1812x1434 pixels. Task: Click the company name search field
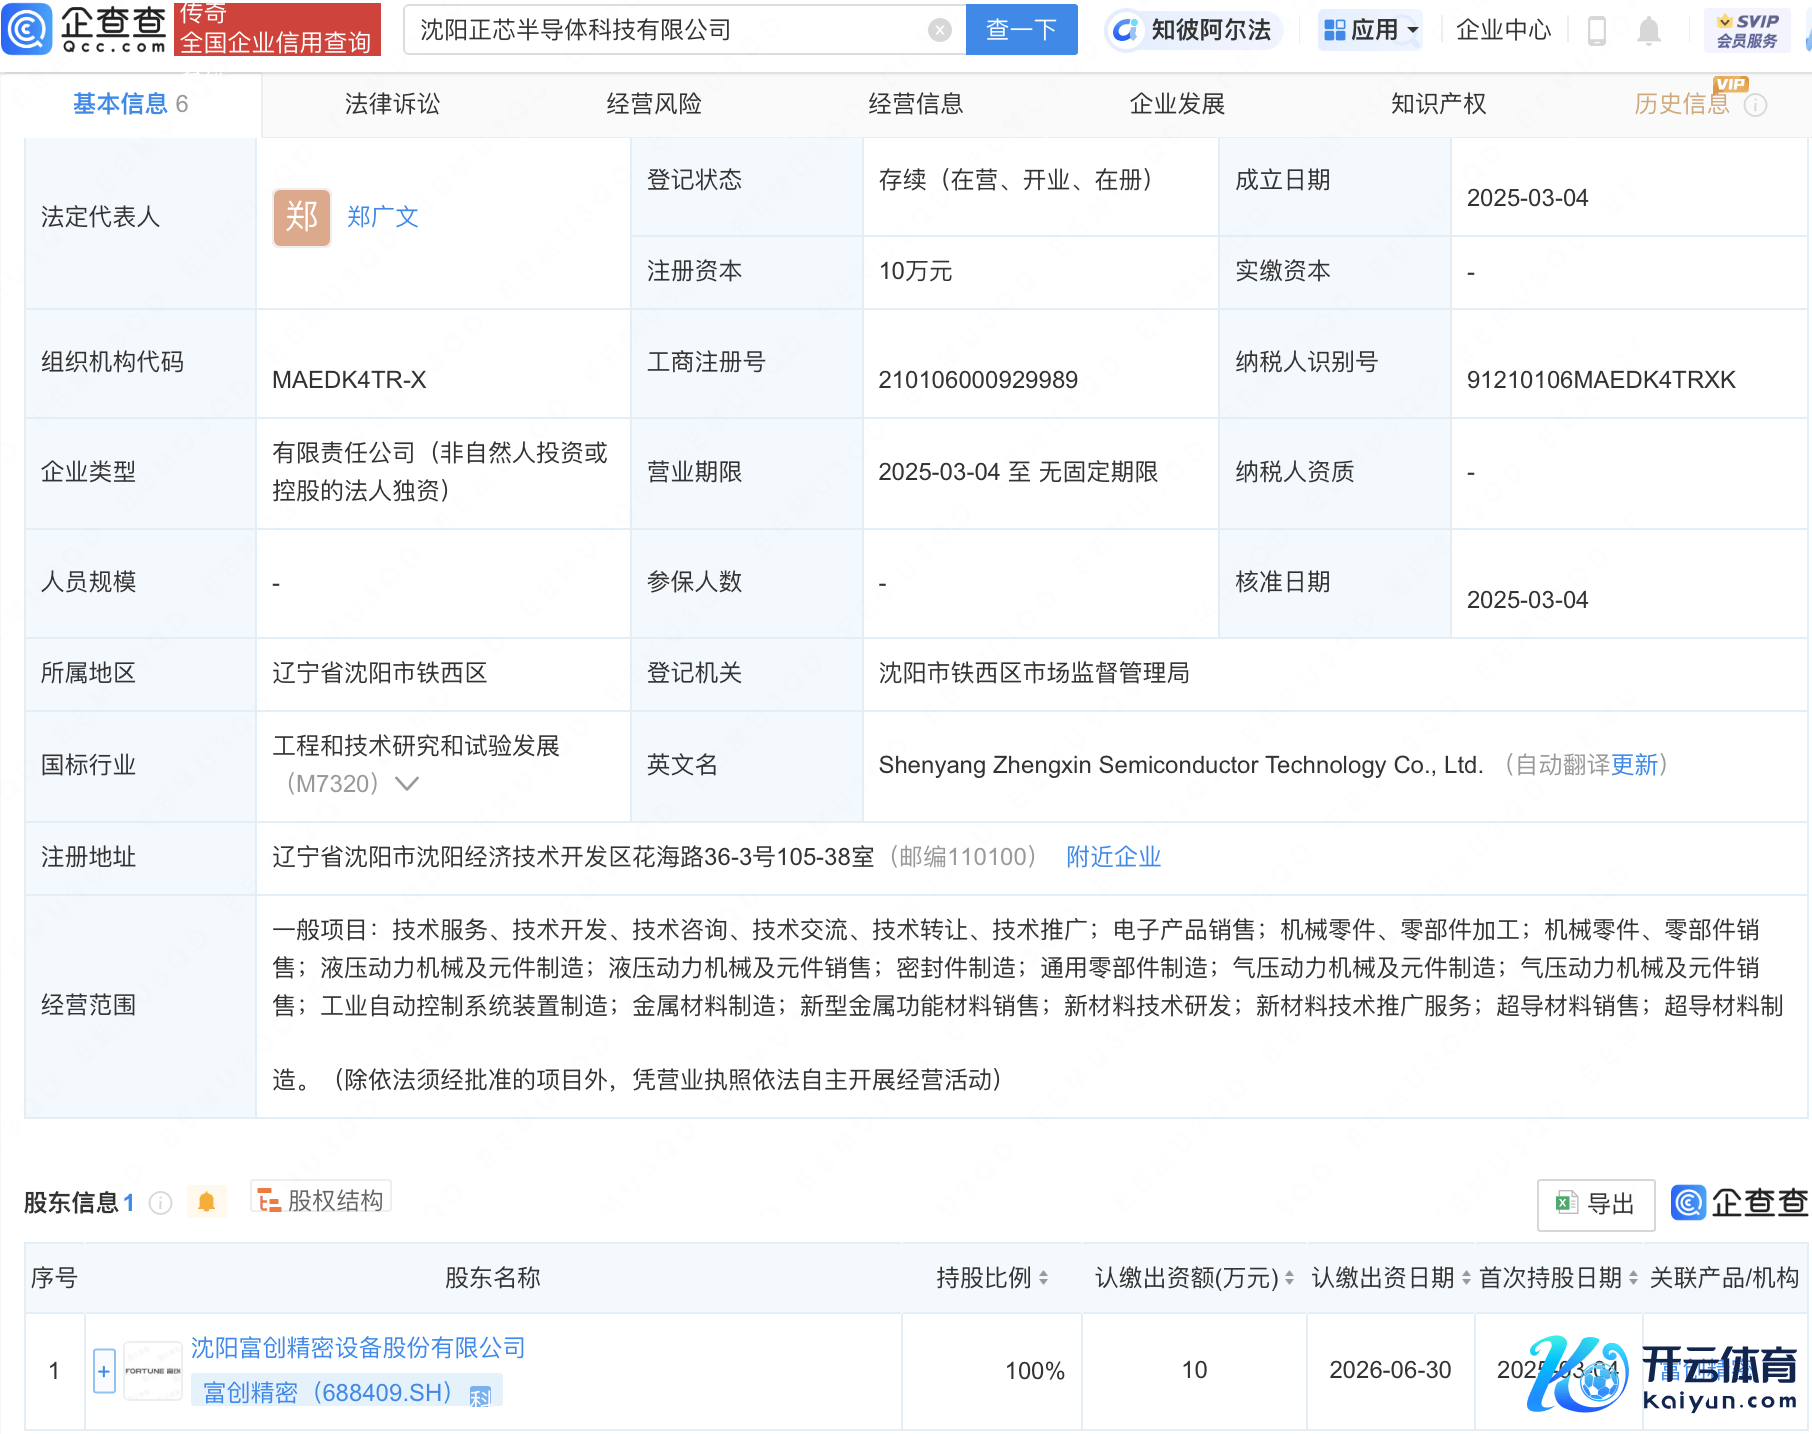(670, 30)
